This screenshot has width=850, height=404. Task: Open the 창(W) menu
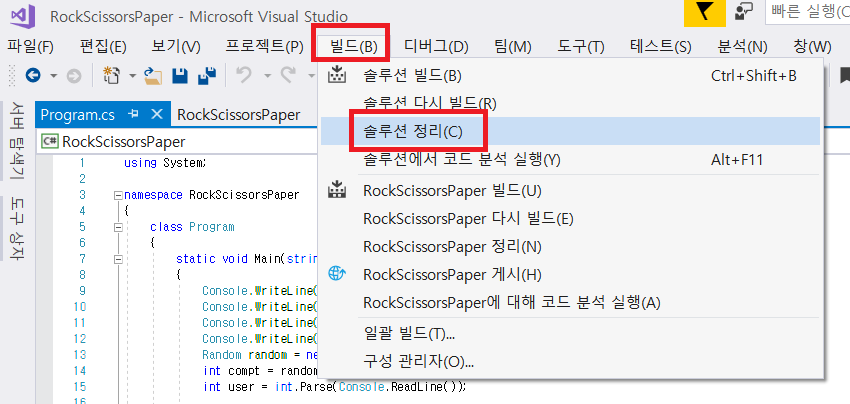tap(812, 47)
